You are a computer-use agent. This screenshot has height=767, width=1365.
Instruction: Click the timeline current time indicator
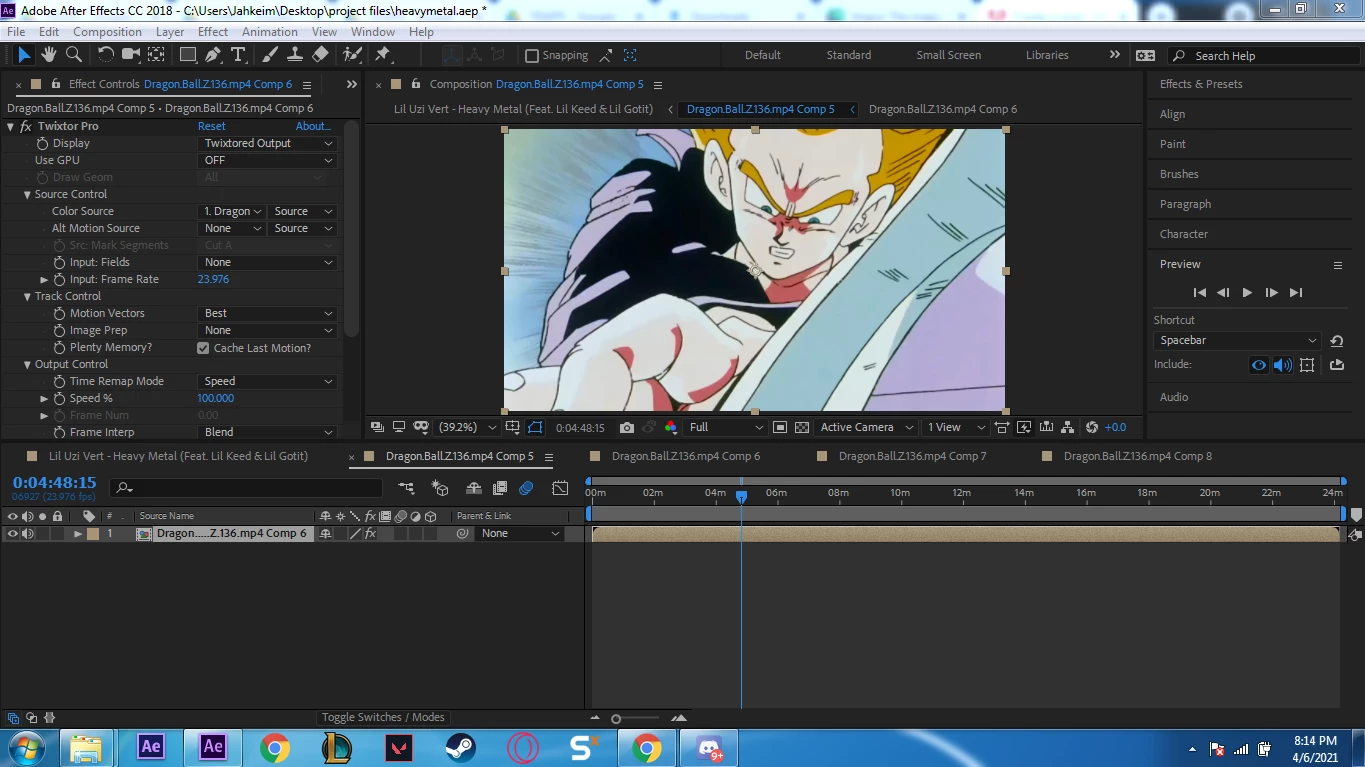[741, 496]
